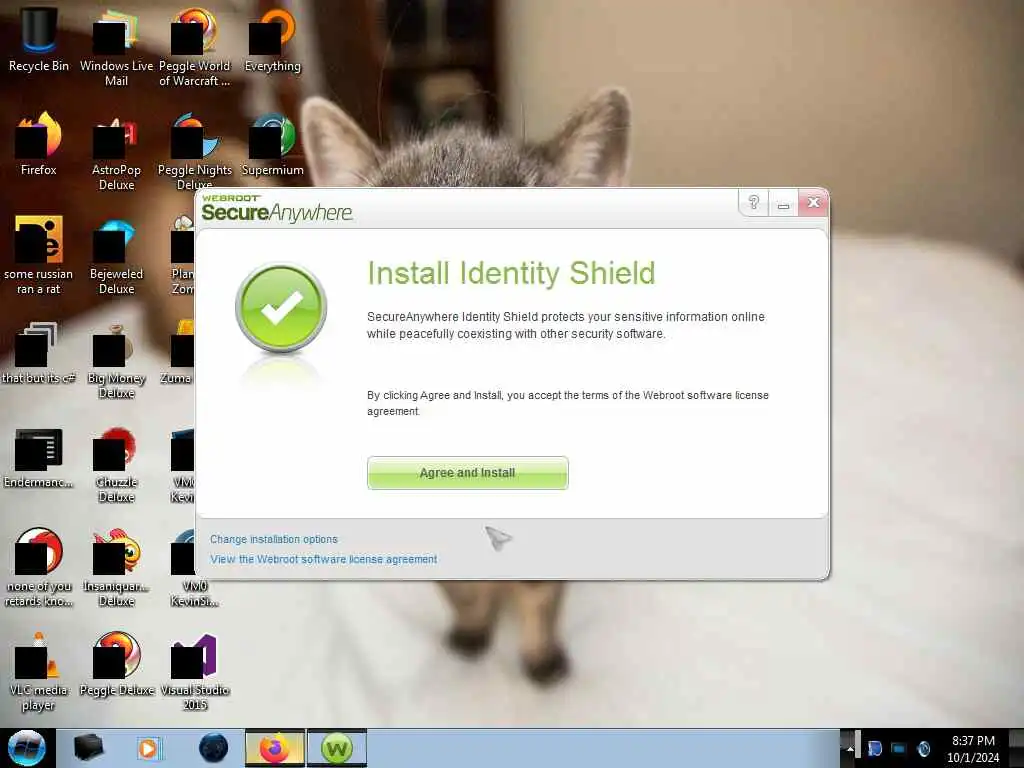Click the help question mark button
The height and width of the screenshot is (768, 1024).
pyautogui.click(x=753, y=202)
